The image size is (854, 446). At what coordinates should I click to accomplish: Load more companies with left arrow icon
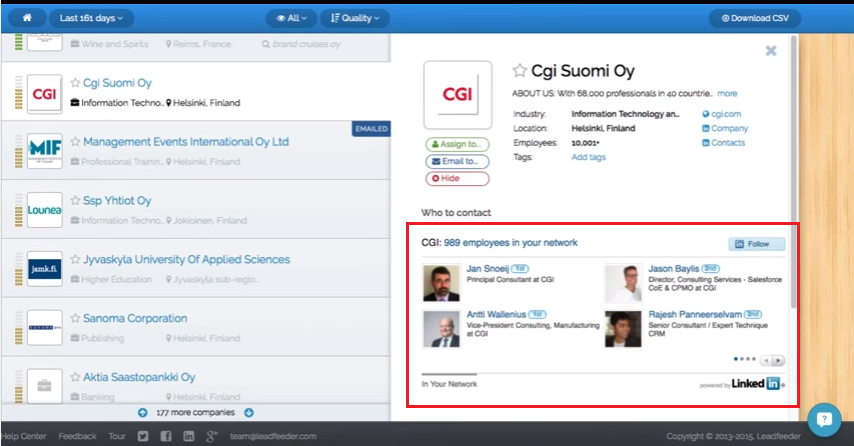pyautogui.click(x=143, y=412)
